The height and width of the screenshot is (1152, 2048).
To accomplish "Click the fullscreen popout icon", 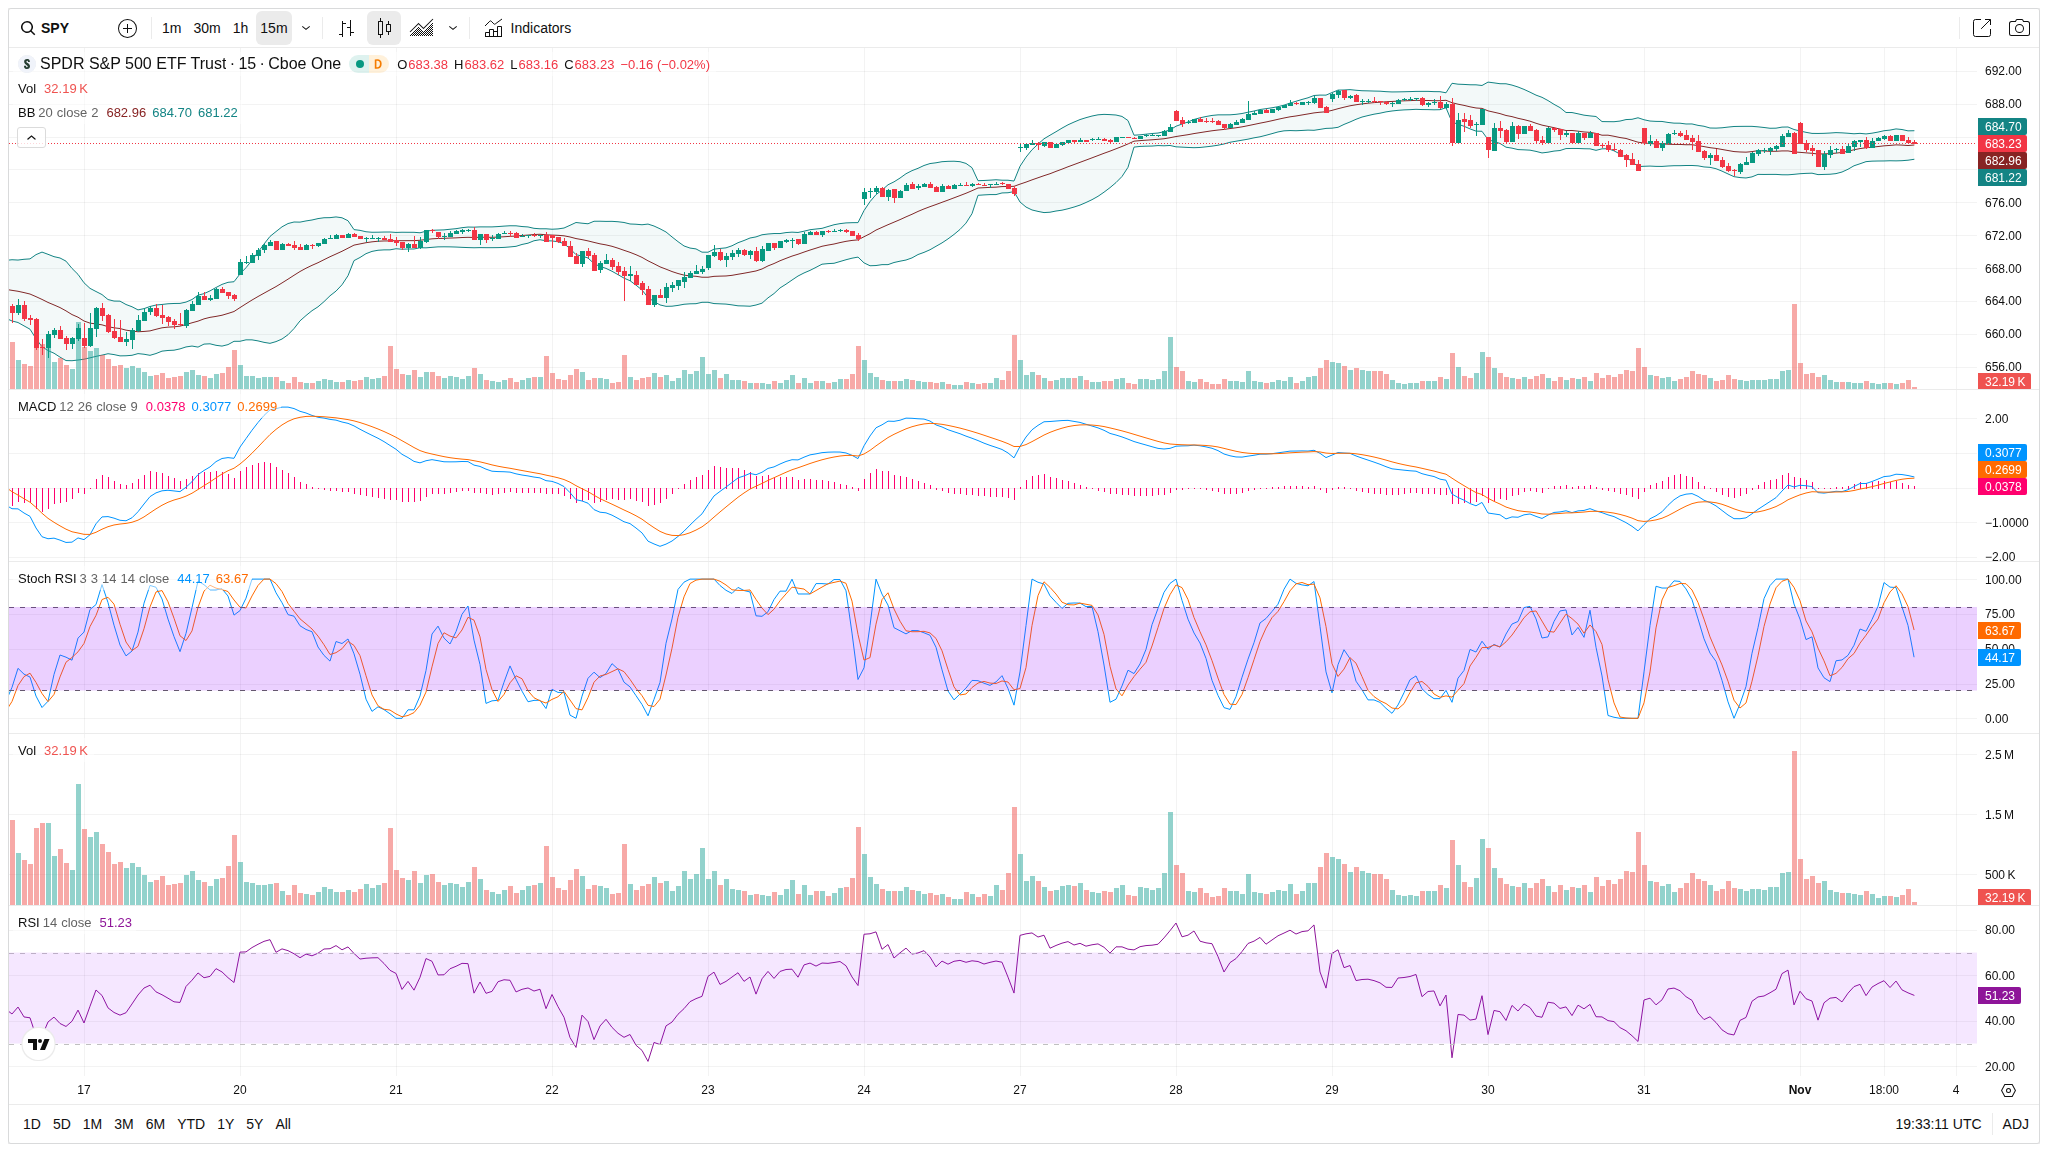I will [x=1981, y=28].
